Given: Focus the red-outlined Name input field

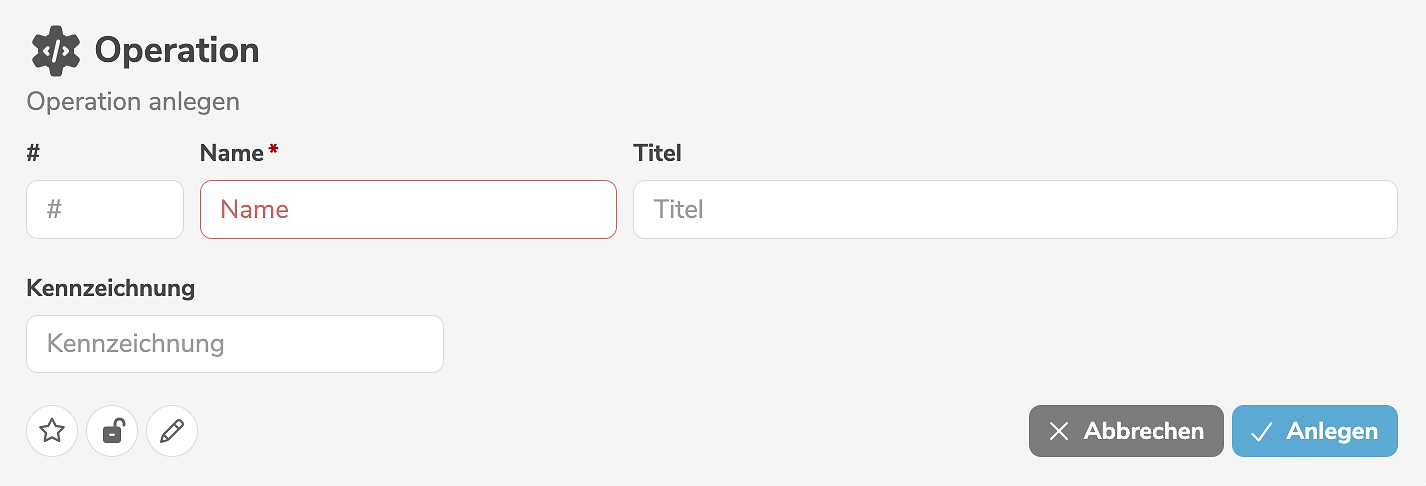Looking at the screenshot, I should click(408, 209).
